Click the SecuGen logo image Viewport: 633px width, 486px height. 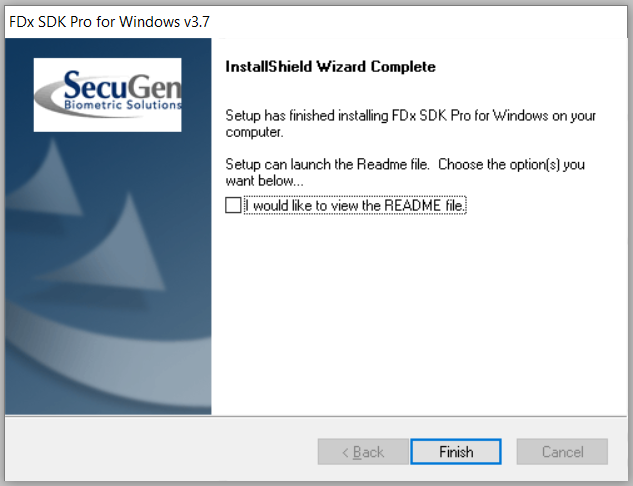[107, 95]
